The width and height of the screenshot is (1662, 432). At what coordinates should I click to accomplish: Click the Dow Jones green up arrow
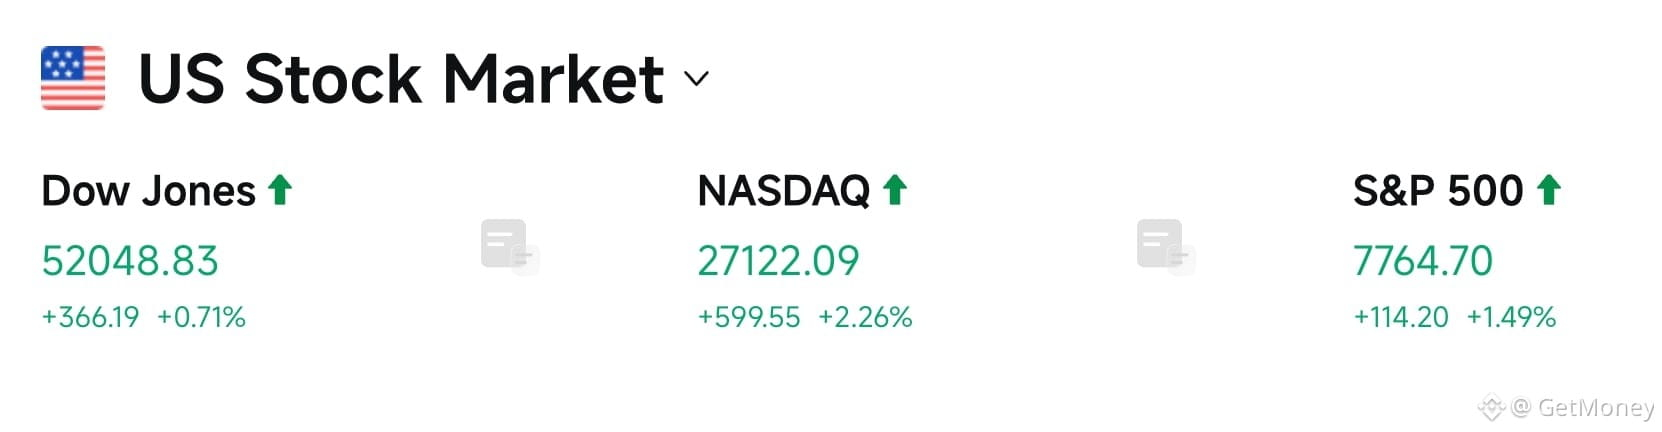click(x=280, y=190)
